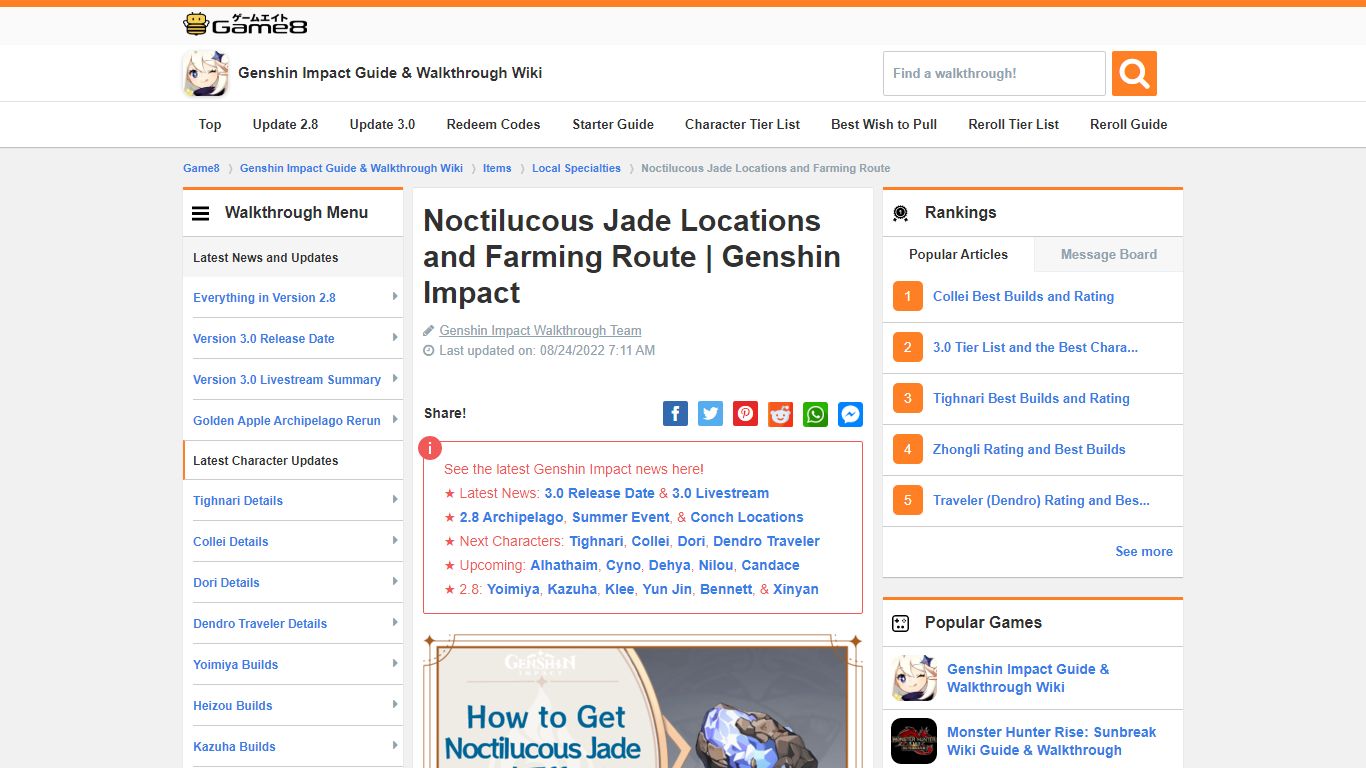Image resolution: width=1366 pixels, height=768 pixels.
Task: Open the 3.0 Livestream news link
Action: 720,493
